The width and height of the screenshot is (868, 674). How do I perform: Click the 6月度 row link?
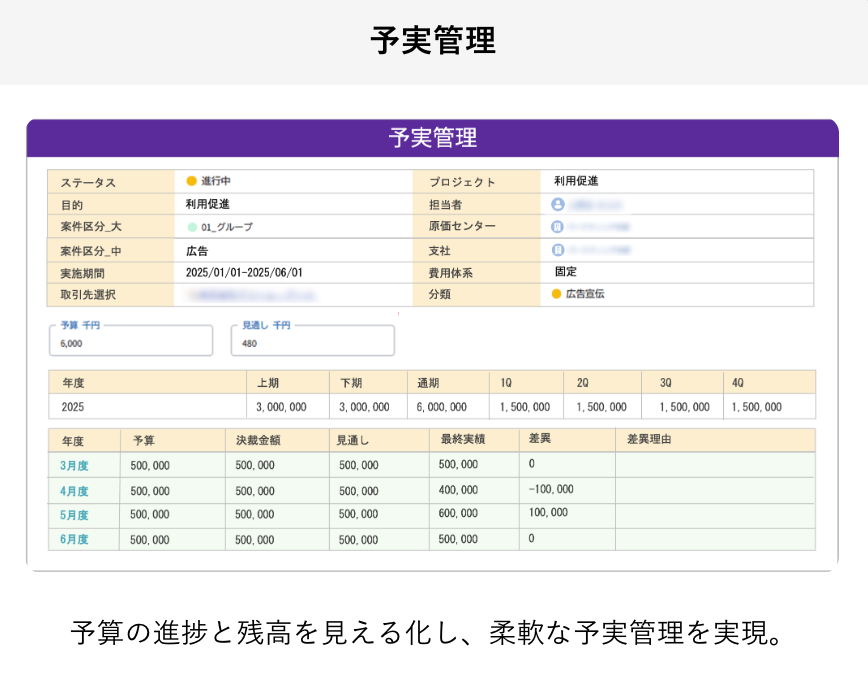point(72,540)
